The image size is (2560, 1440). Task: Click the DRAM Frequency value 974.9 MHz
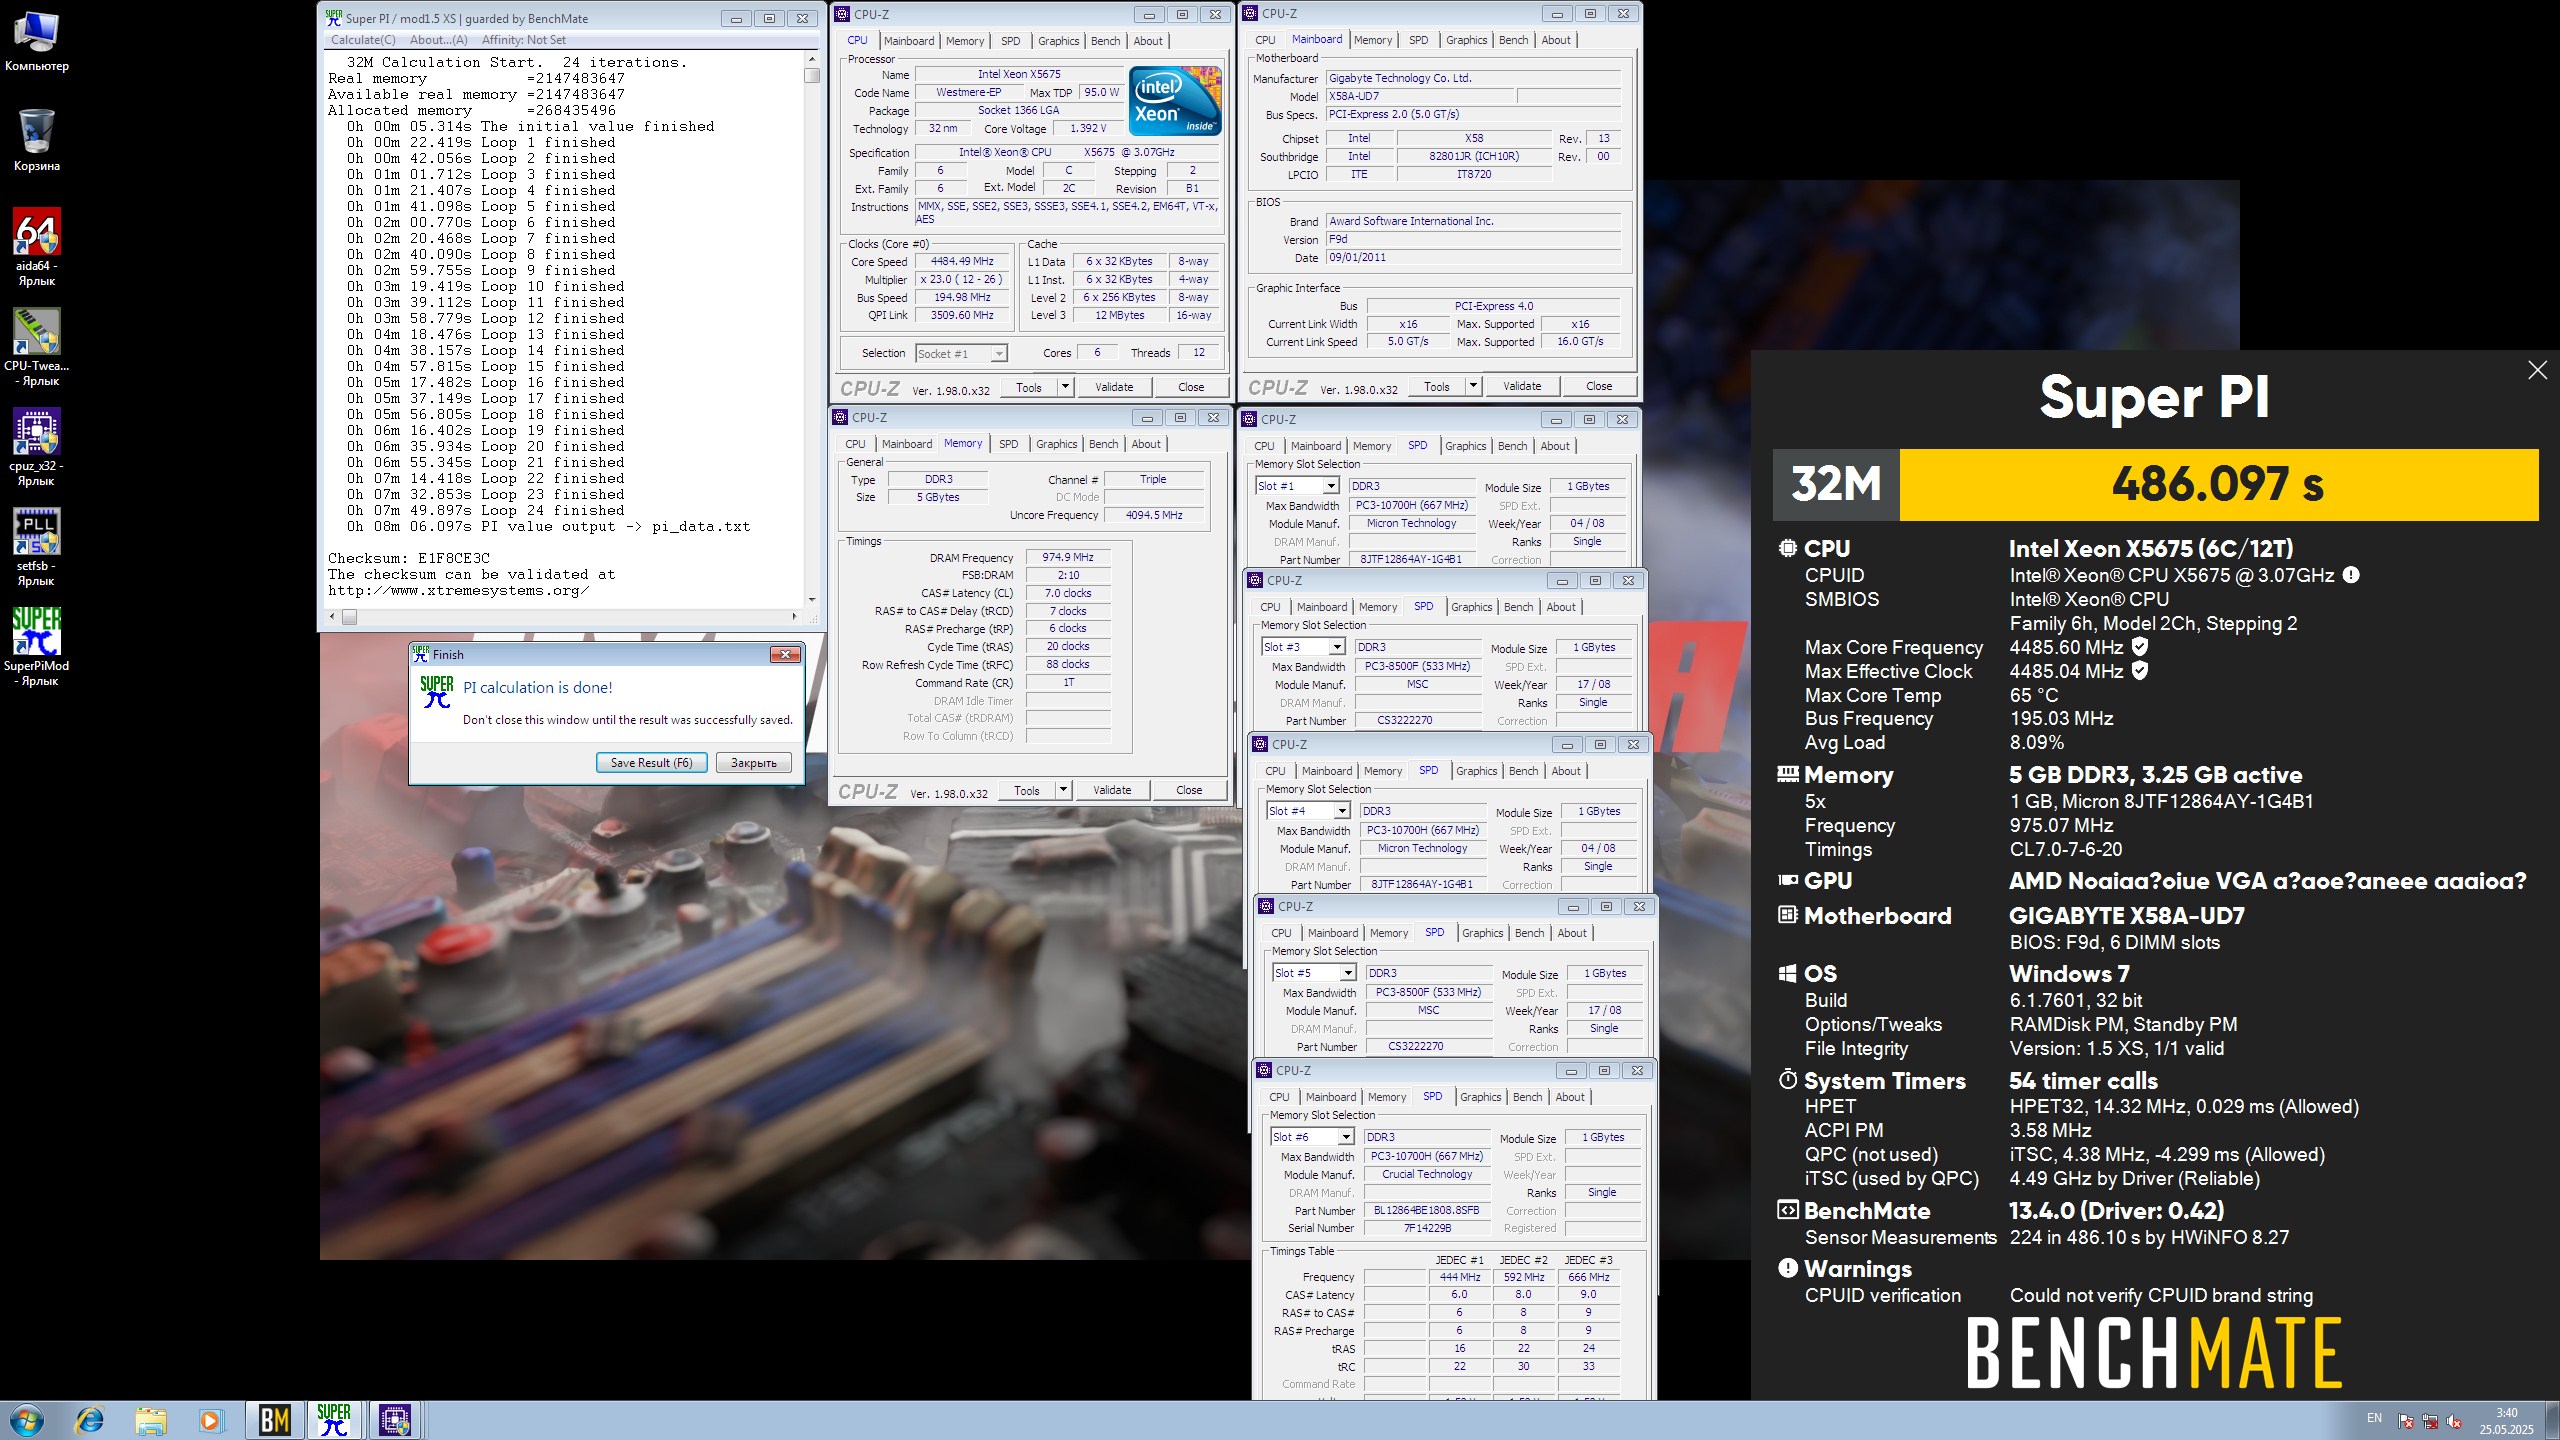tap(1068, 557)
